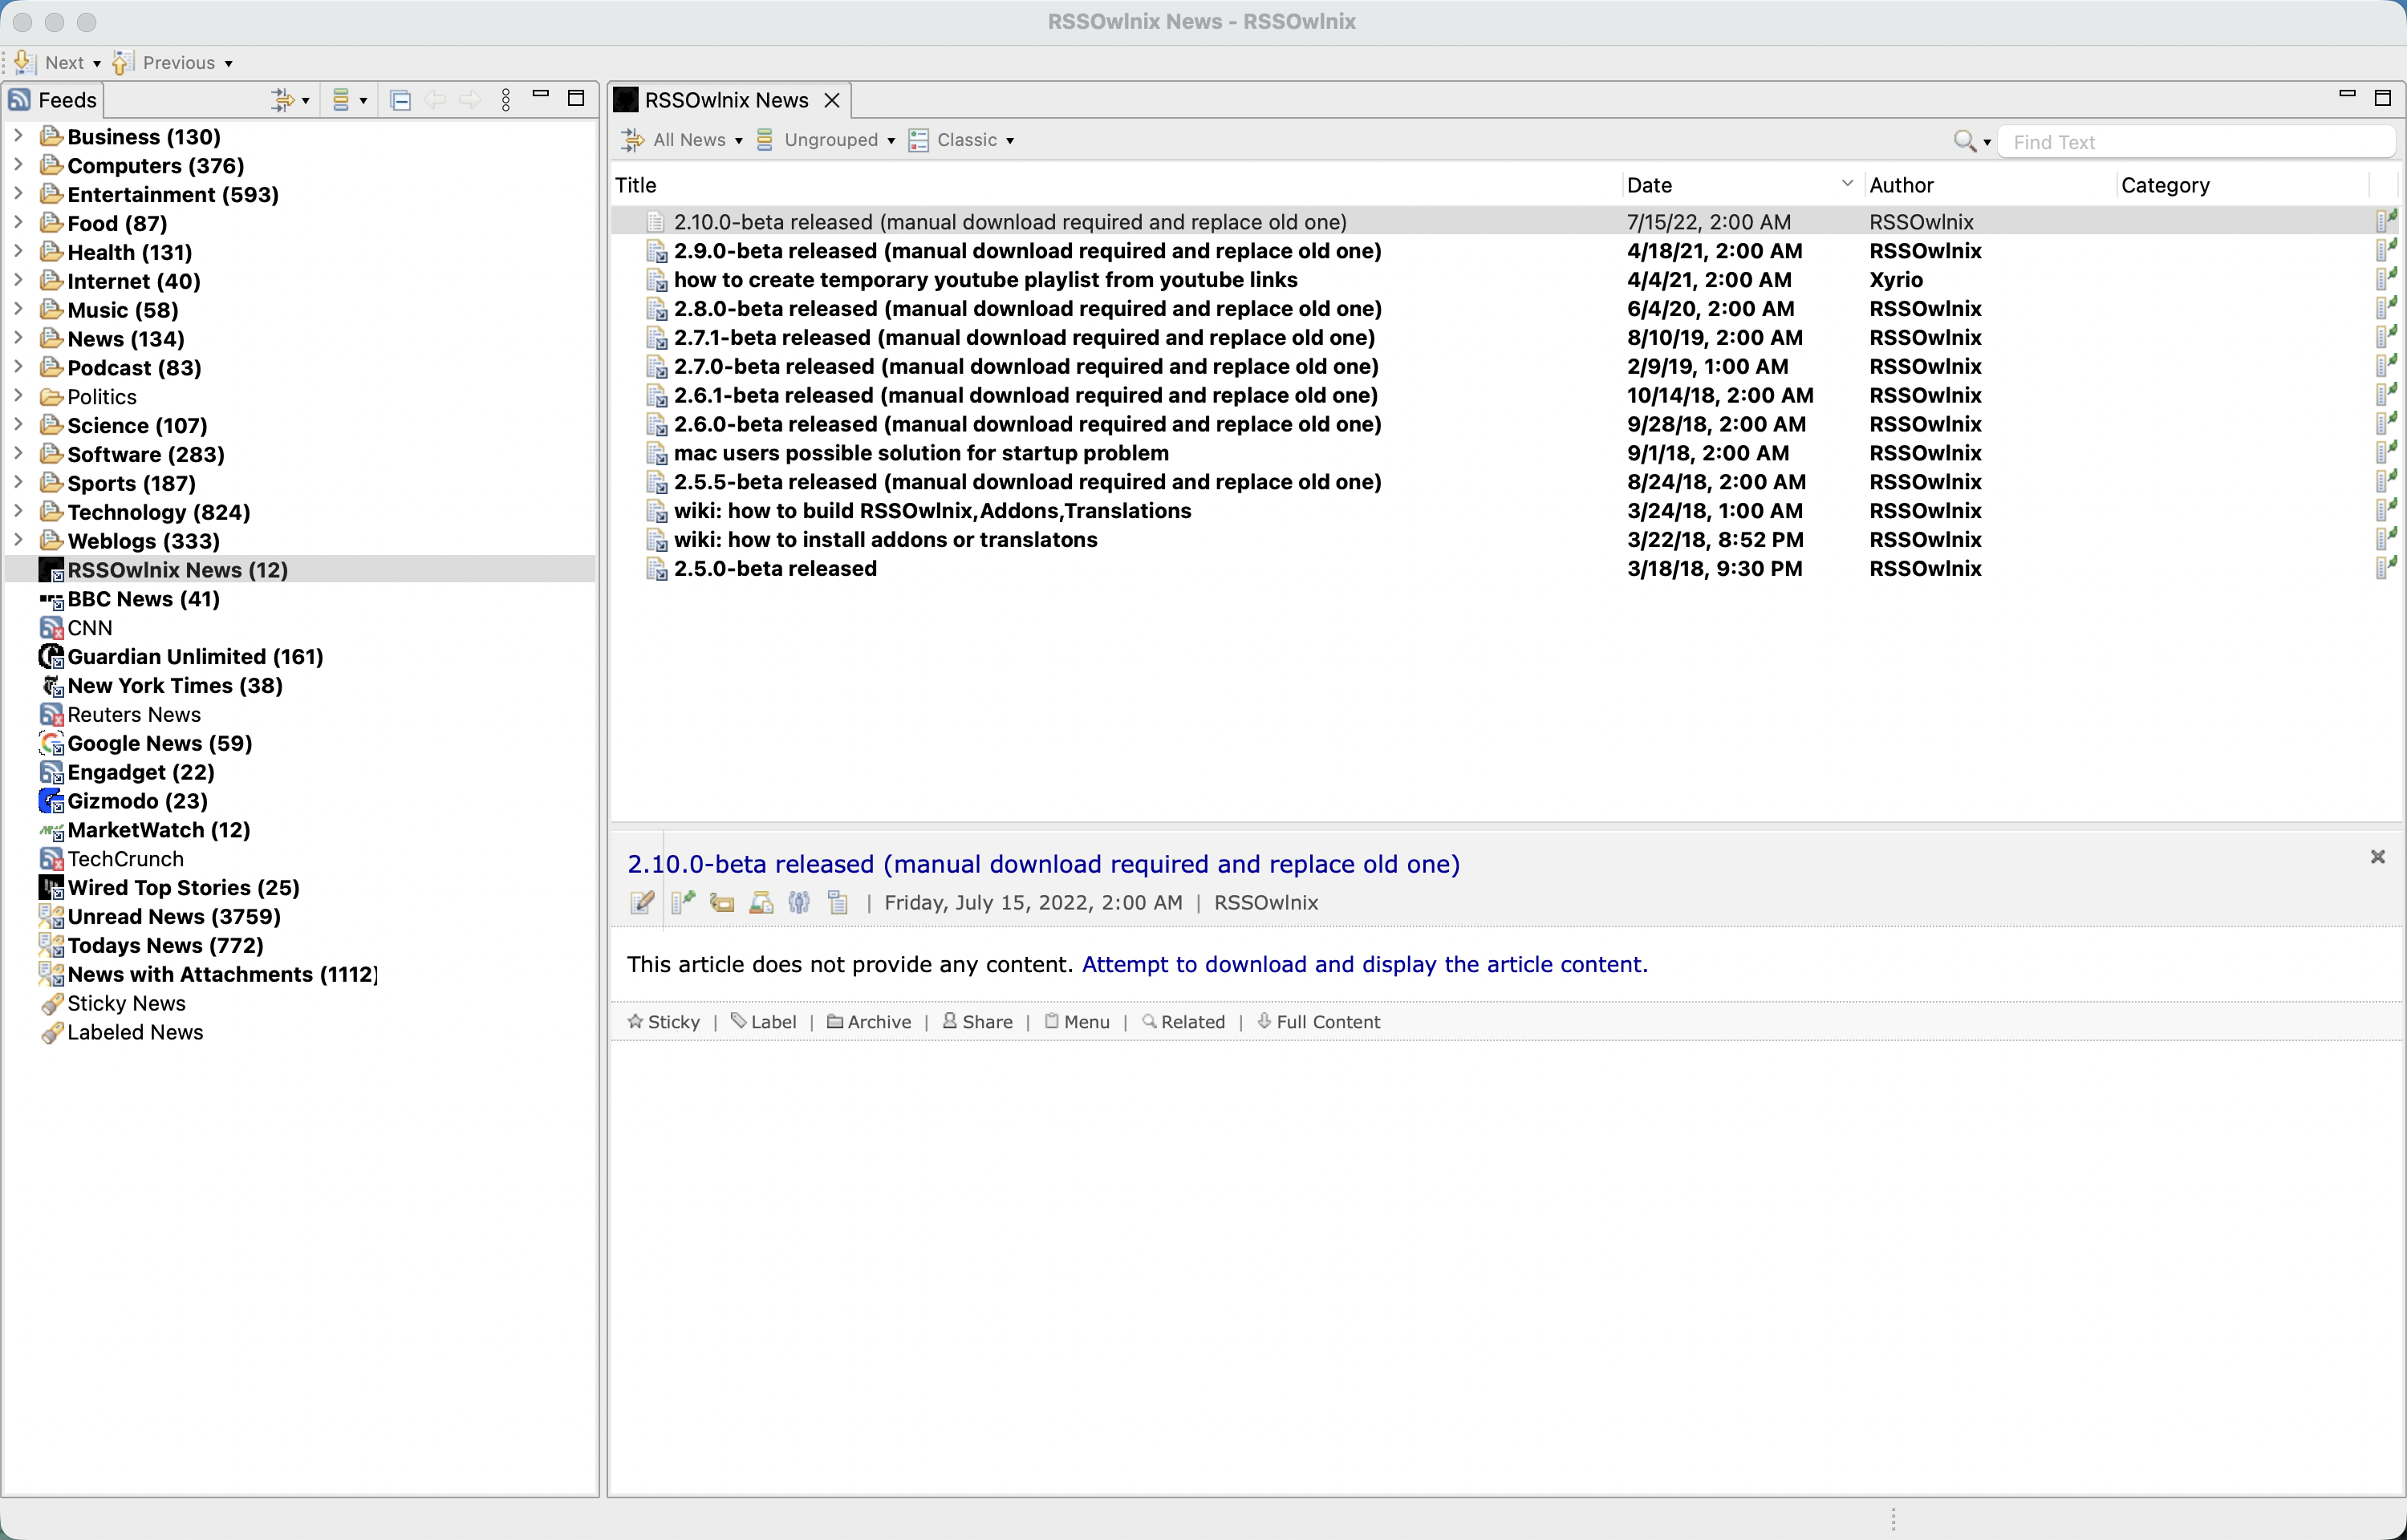
Task: Click the pin sticky icon in article header
Action: click(x=683, y=902)
